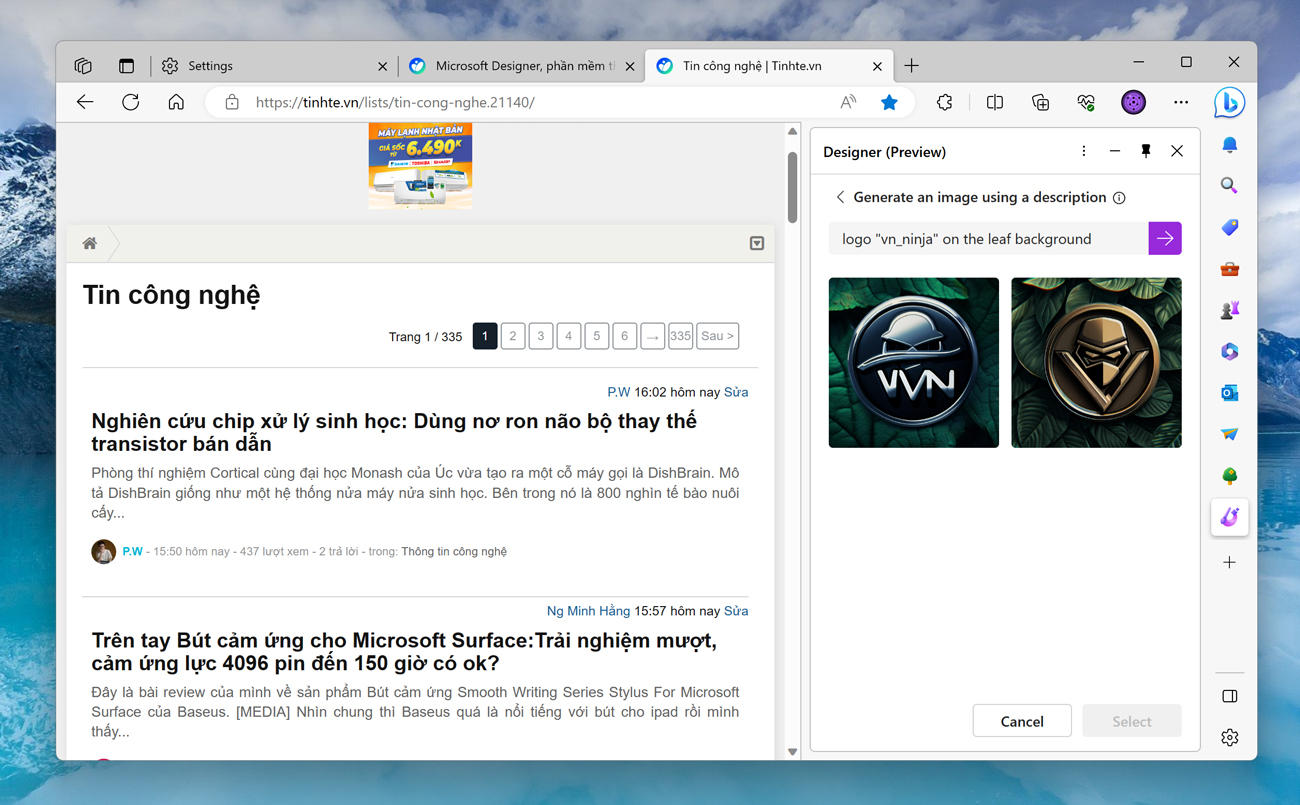1300x805 pixels.
Task: Open Settings and more ellipsis menu
Action: coord(1181,102)
